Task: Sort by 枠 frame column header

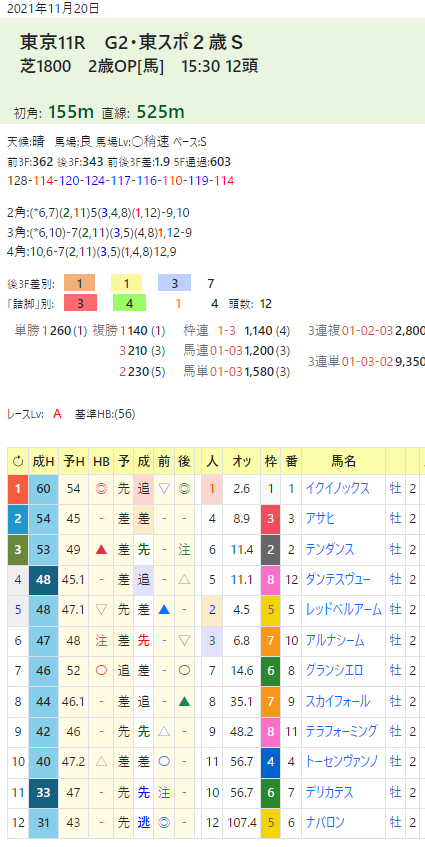Action: (271, 461)
